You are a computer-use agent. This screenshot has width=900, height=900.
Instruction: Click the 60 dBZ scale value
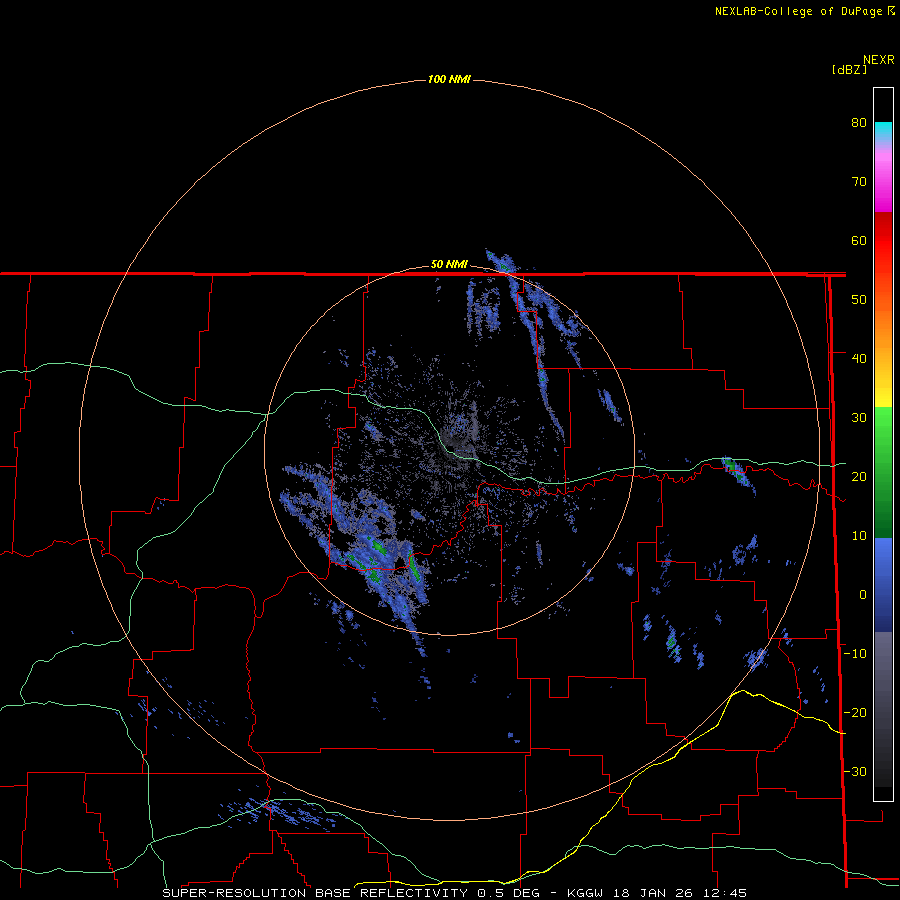point(859,240)
